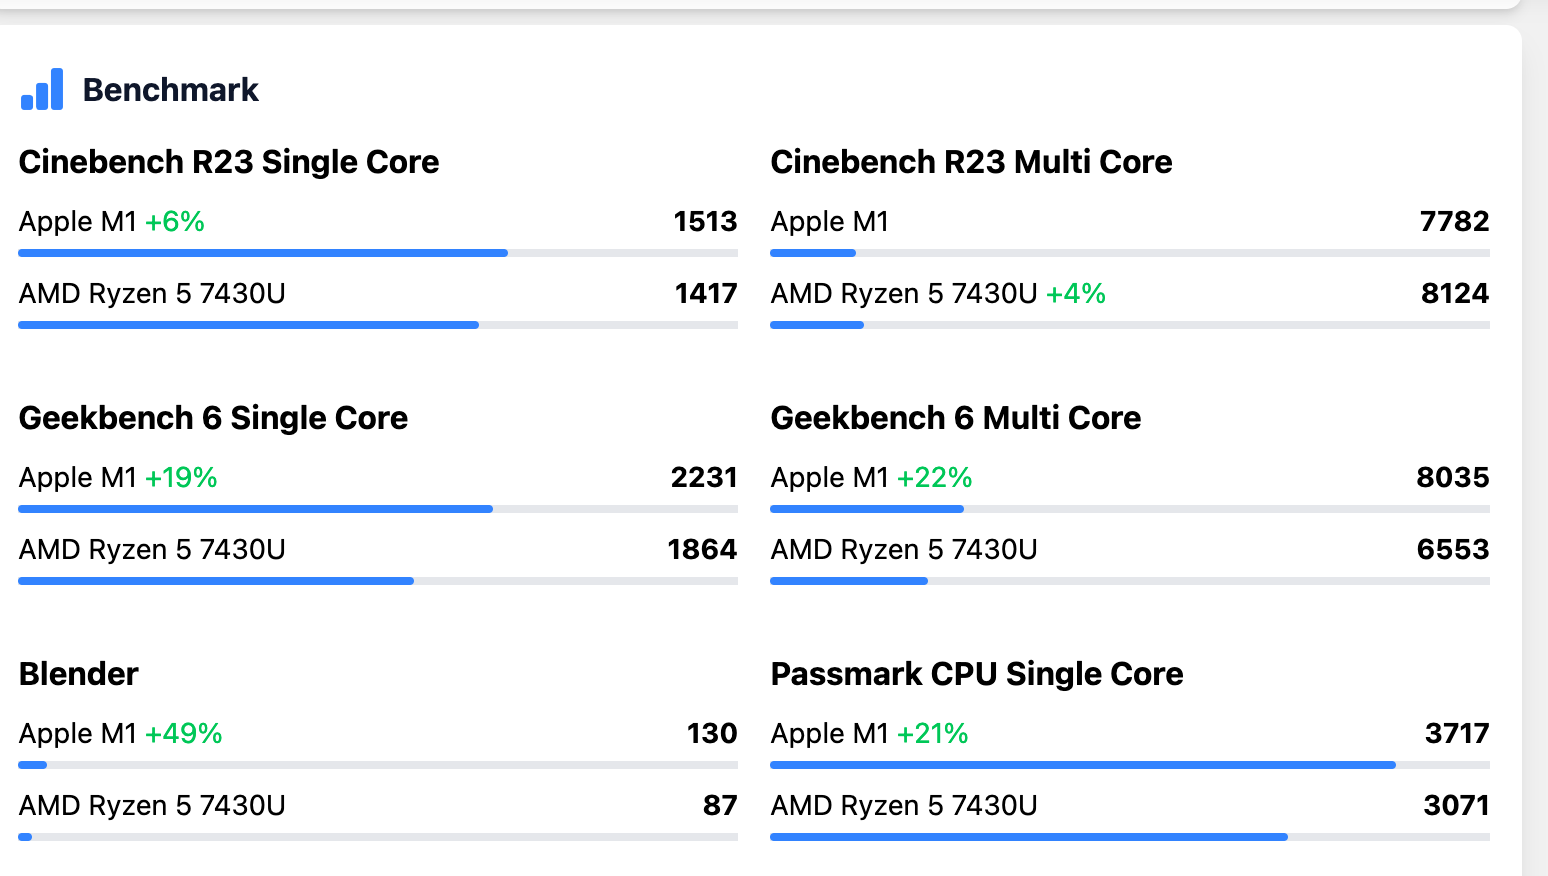Click the +4% label beside AMD Ryzen 5 7430U
The image size is (1548, 876).
1075,294
